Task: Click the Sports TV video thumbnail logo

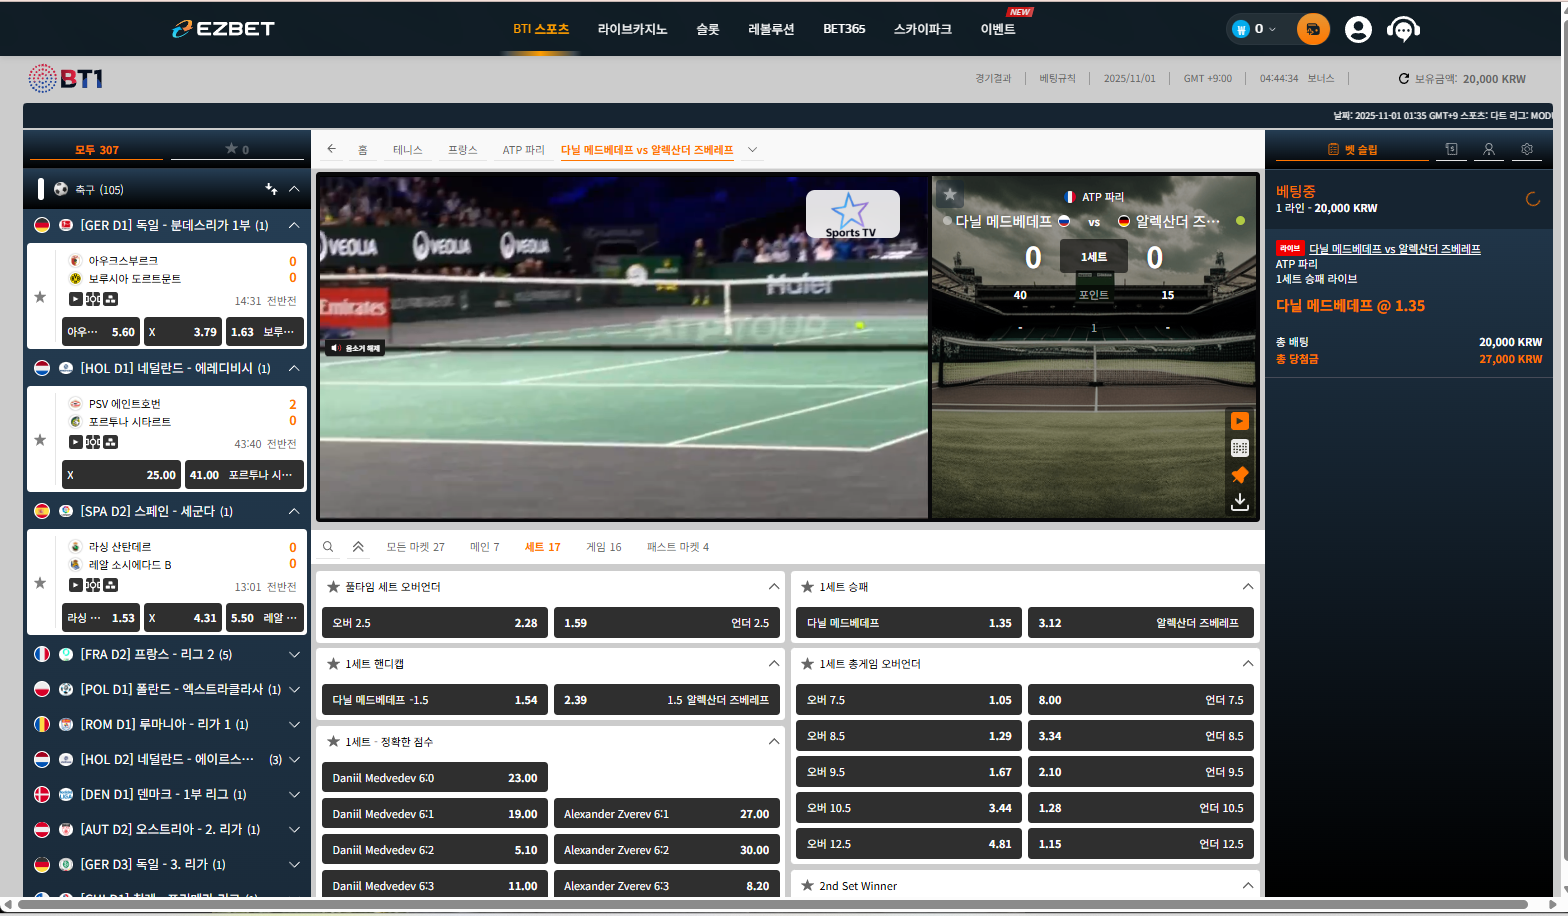Action: click(852, 215)
